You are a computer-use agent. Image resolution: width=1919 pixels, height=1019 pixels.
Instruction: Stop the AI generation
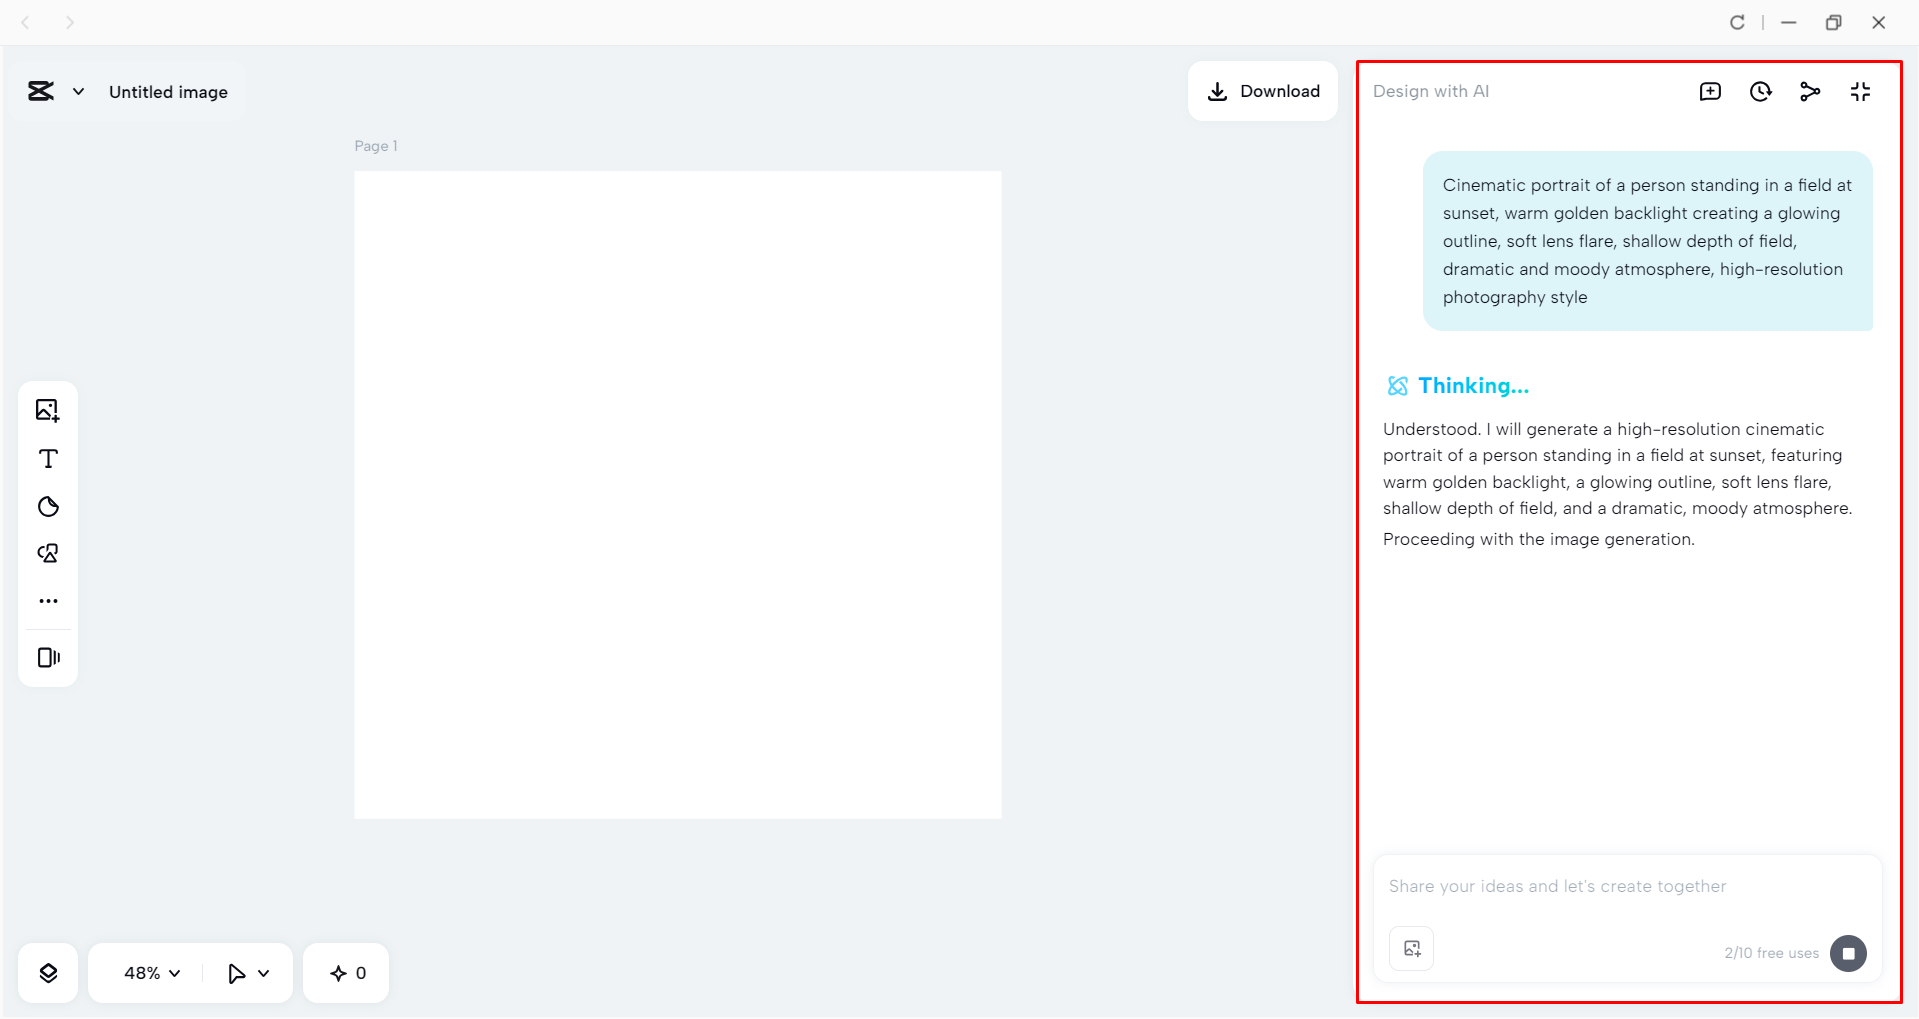[1848, 953]
